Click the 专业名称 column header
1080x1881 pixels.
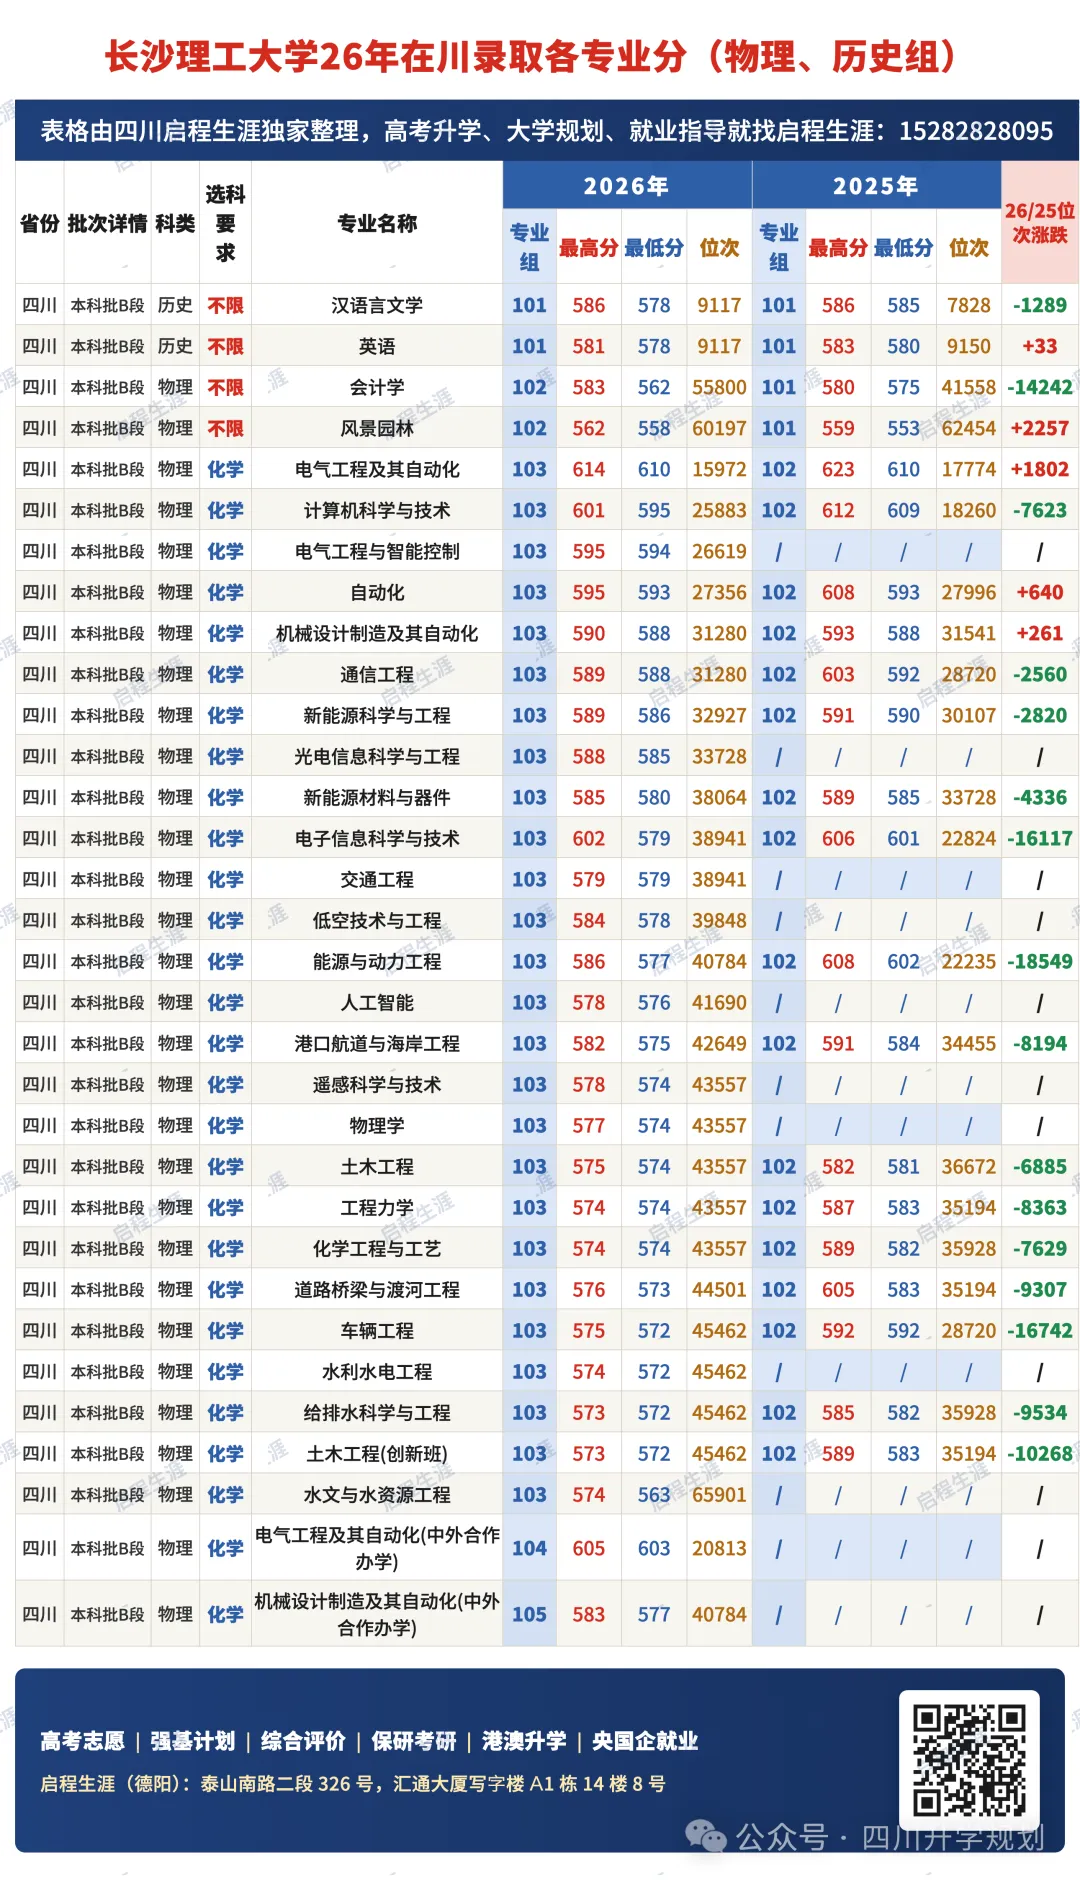(377, 223)
